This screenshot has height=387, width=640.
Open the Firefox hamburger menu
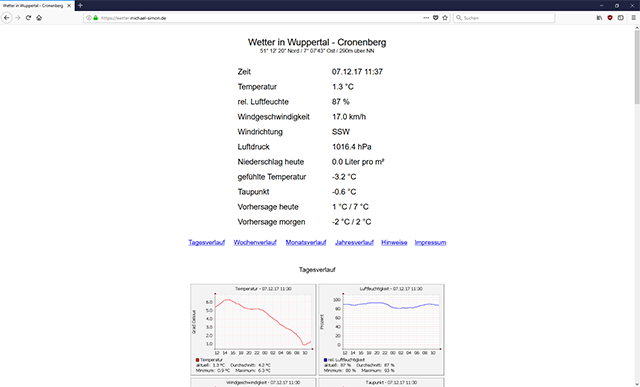pyautogui.click(x=633, y=18)
